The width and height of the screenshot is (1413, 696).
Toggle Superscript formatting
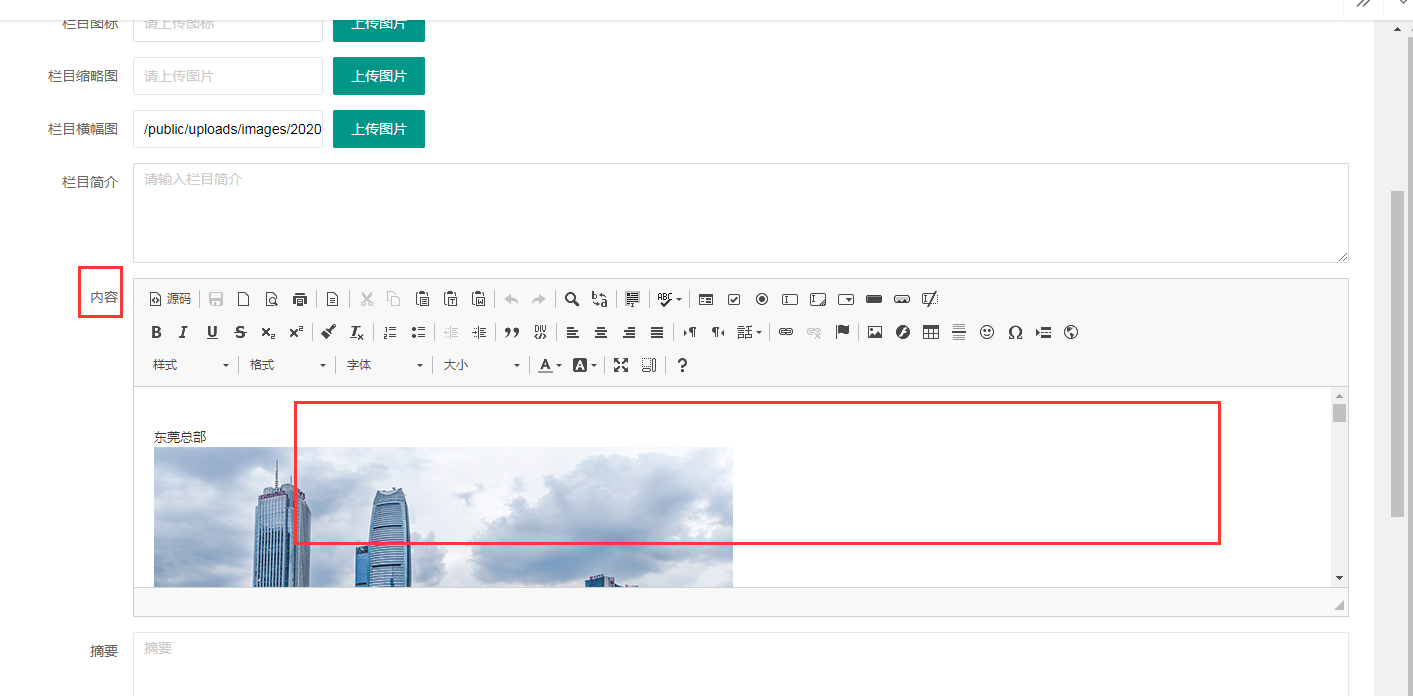296,332
